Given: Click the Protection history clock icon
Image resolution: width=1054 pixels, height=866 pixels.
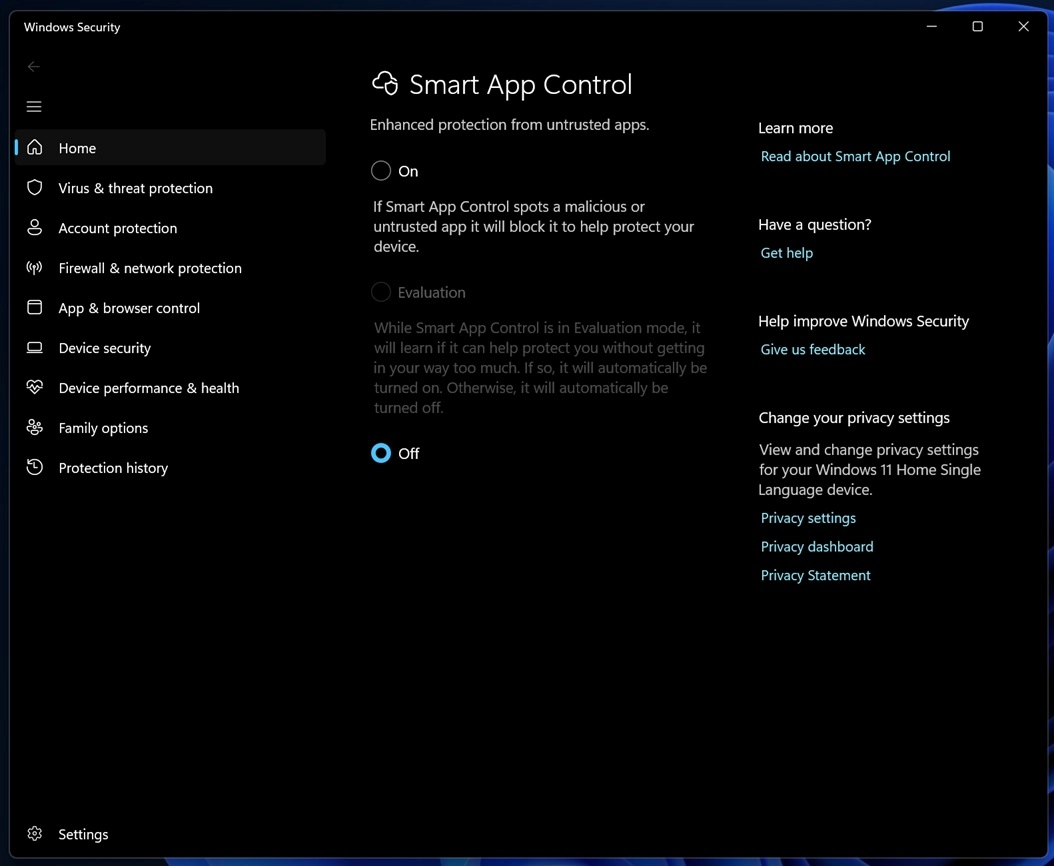Looking at the screenshot, I should click(x=33, y=468).
